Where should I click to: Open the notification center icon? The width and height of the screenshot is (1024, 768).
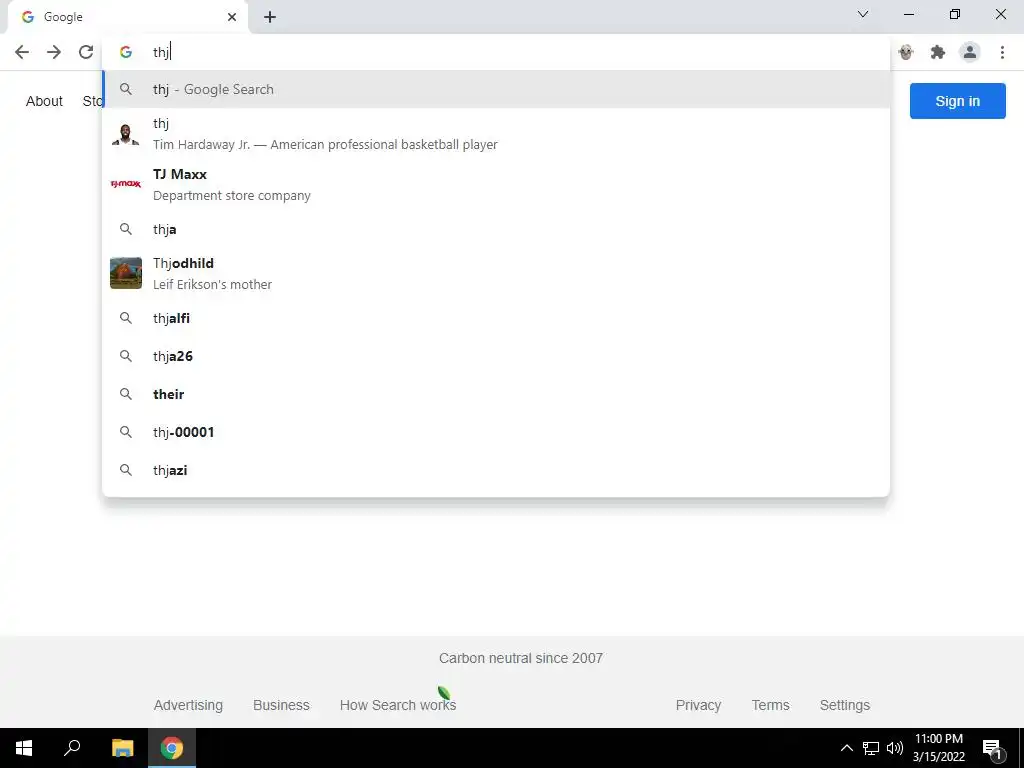992,748
